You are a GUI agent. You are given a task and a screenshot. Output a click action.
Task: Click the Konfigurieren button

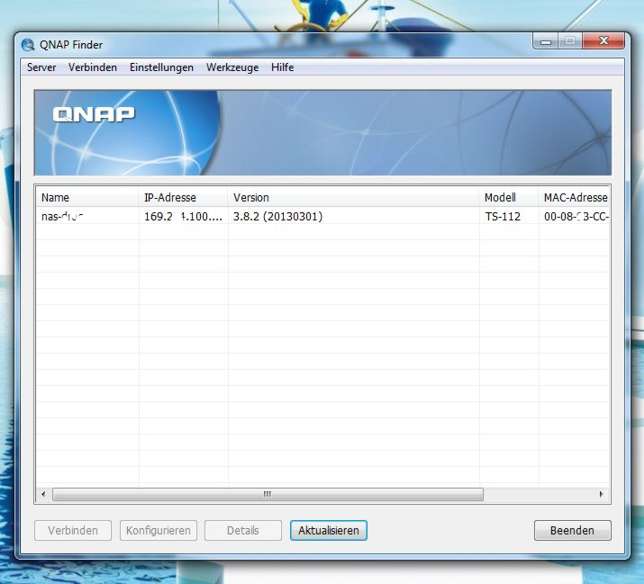click(x=159, y=530)
